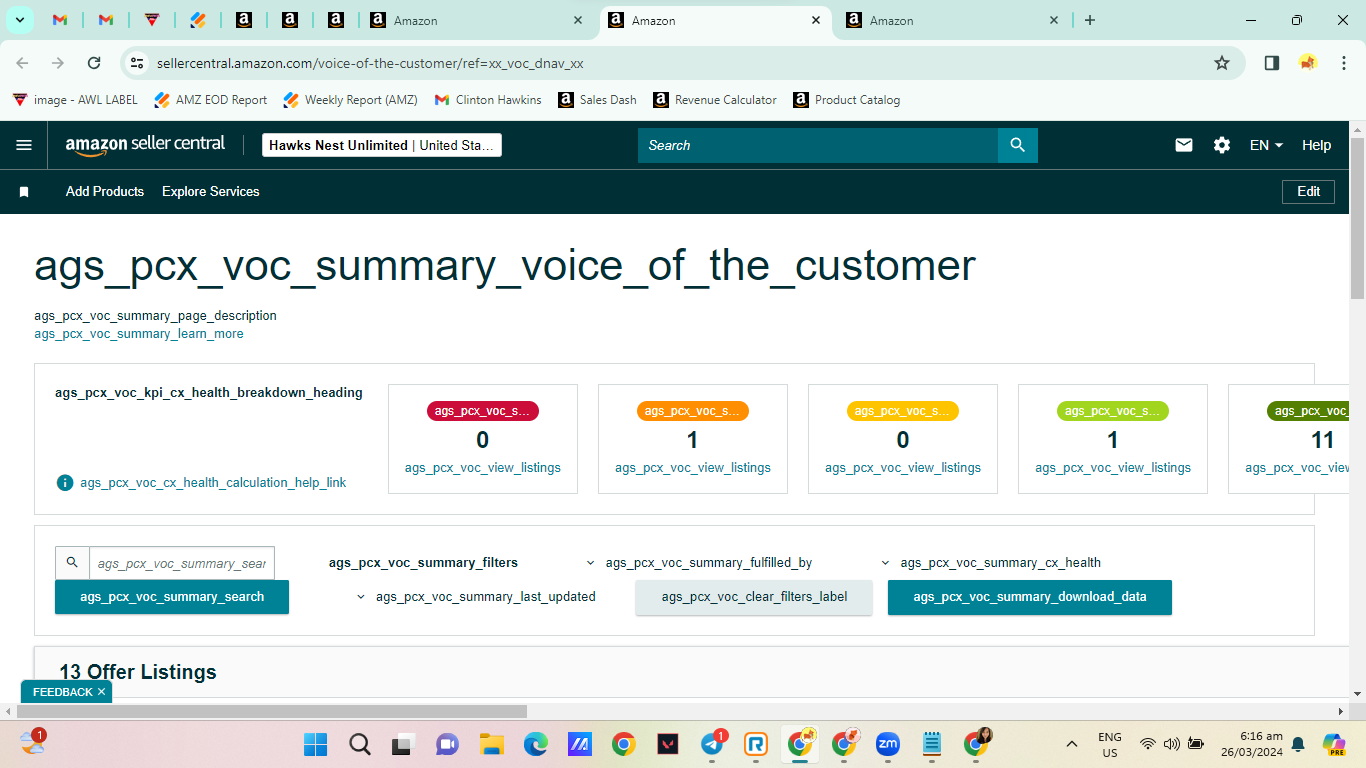Click the count "11" in the health breakdown

[x=1322, y=440]
